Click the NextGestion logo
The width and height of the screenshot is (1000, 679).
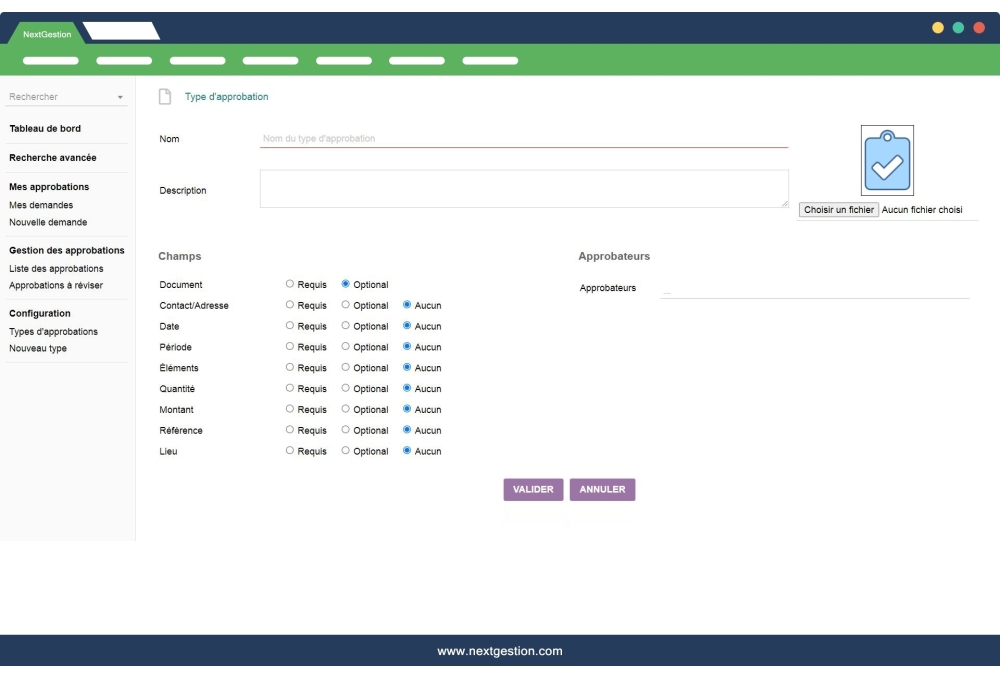45,33
